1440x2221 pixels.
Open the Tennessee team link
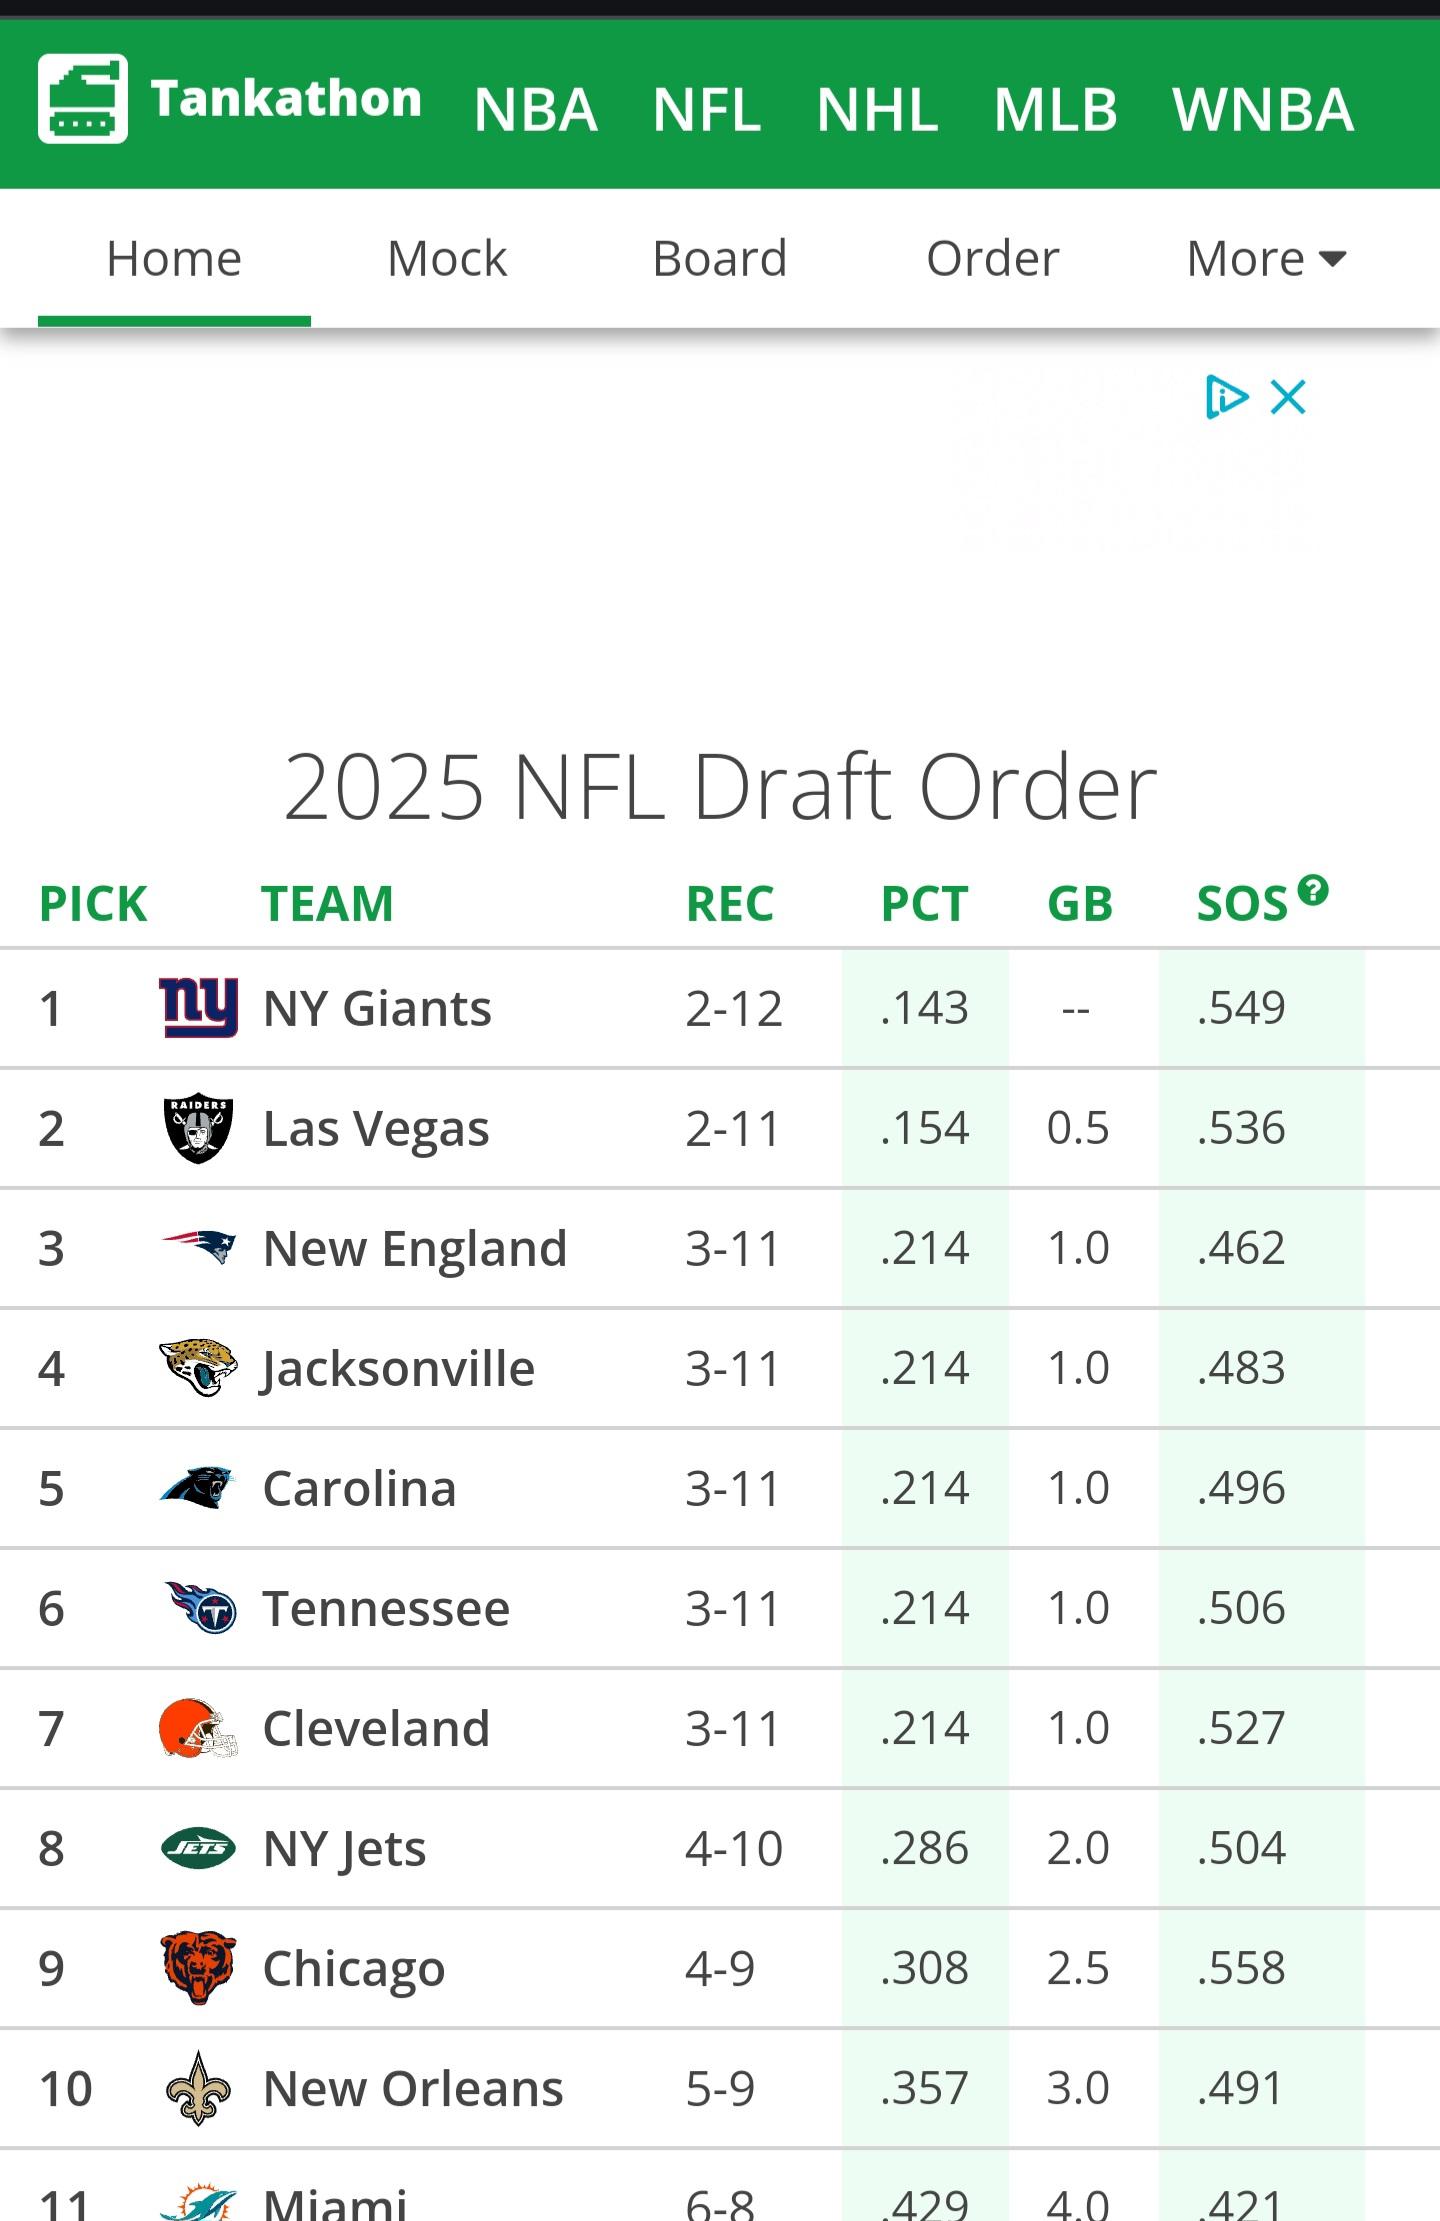pos(386,1608)
